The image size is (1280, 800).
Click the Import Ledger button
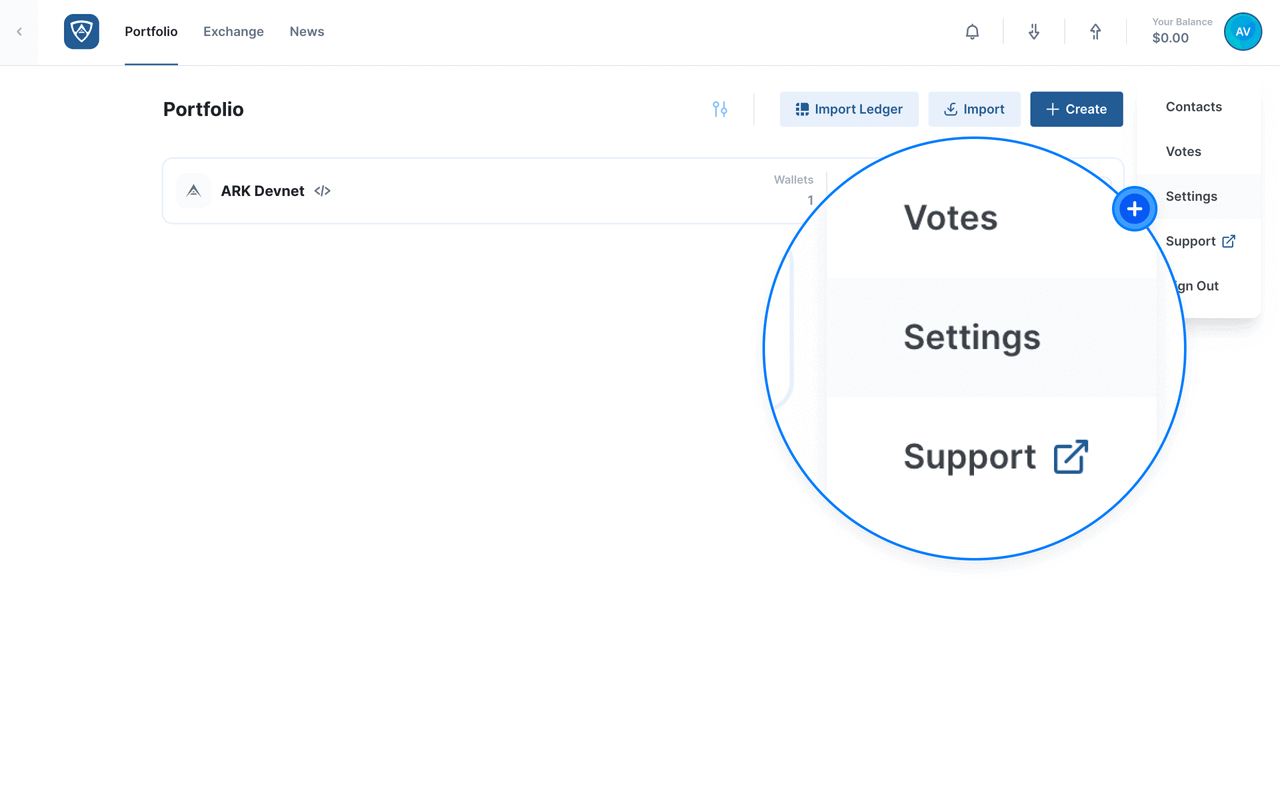pyautogui.click(x=849, y=109)
